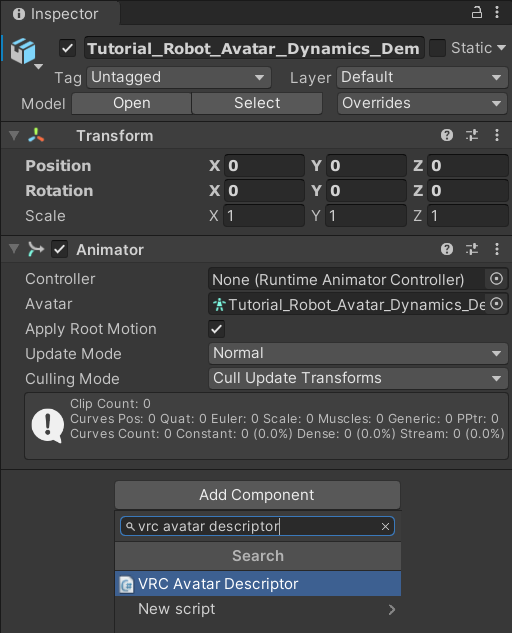
Task: Click the Scale Z field
Action: [468, 216]
